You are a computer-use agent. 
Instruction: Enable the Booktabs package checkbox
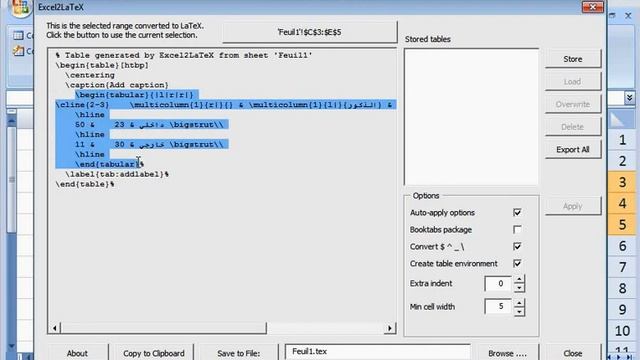tap(517, 230)
